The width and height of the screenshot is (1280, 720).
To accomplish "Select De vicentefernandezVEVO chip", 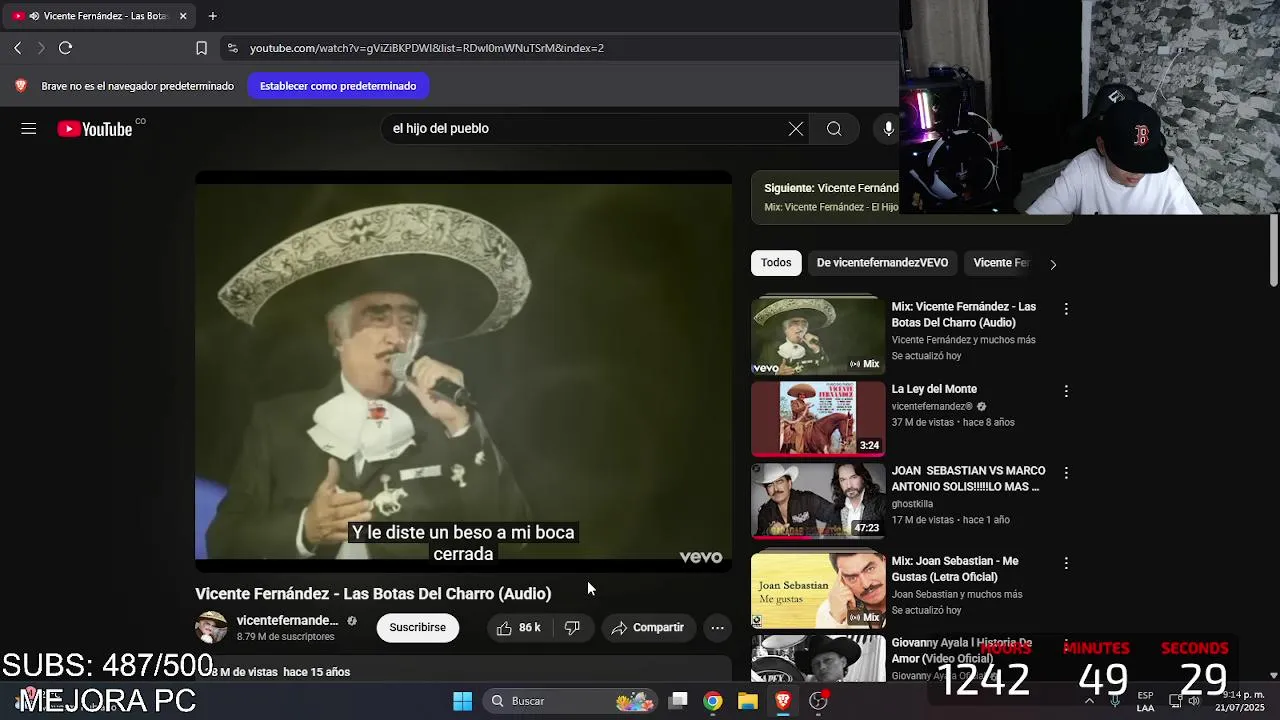I will coord(882,263).
